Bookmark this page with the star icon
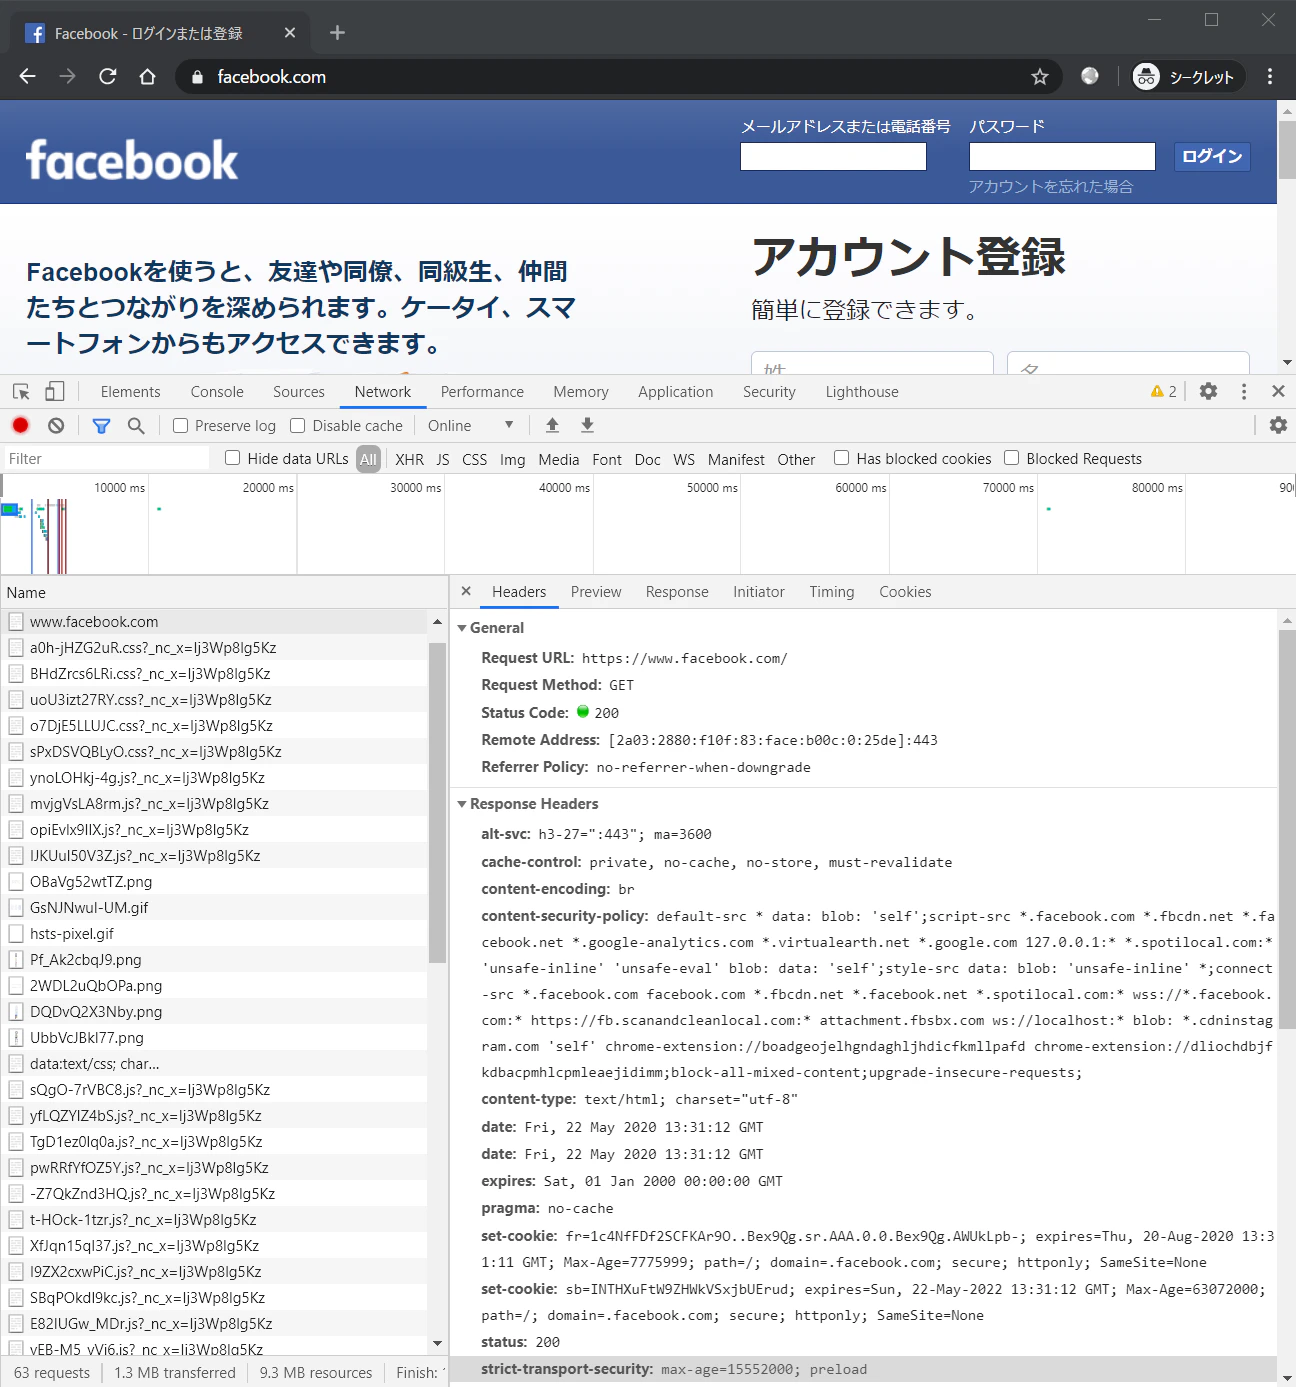This screenshot has width=1296, height=1387. click(1040, 77)
